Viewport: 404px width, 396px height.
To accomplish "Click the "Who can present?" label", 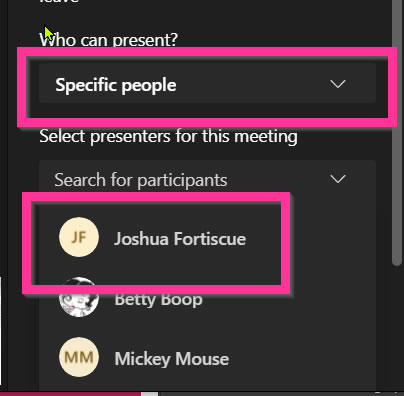I will tap(109, 40).
